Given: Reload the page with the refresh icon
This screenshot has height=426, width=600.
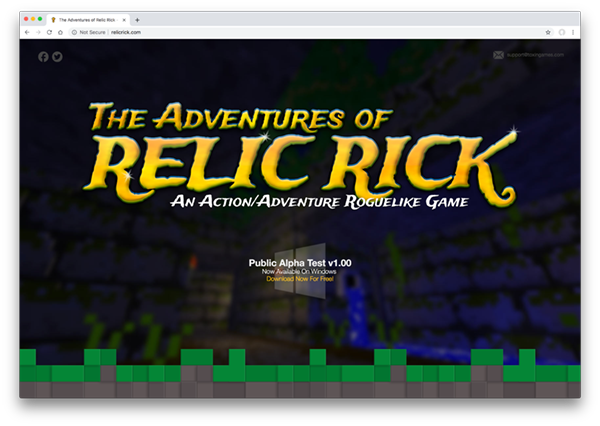Looking at the screenshot, I should point(49,32).
